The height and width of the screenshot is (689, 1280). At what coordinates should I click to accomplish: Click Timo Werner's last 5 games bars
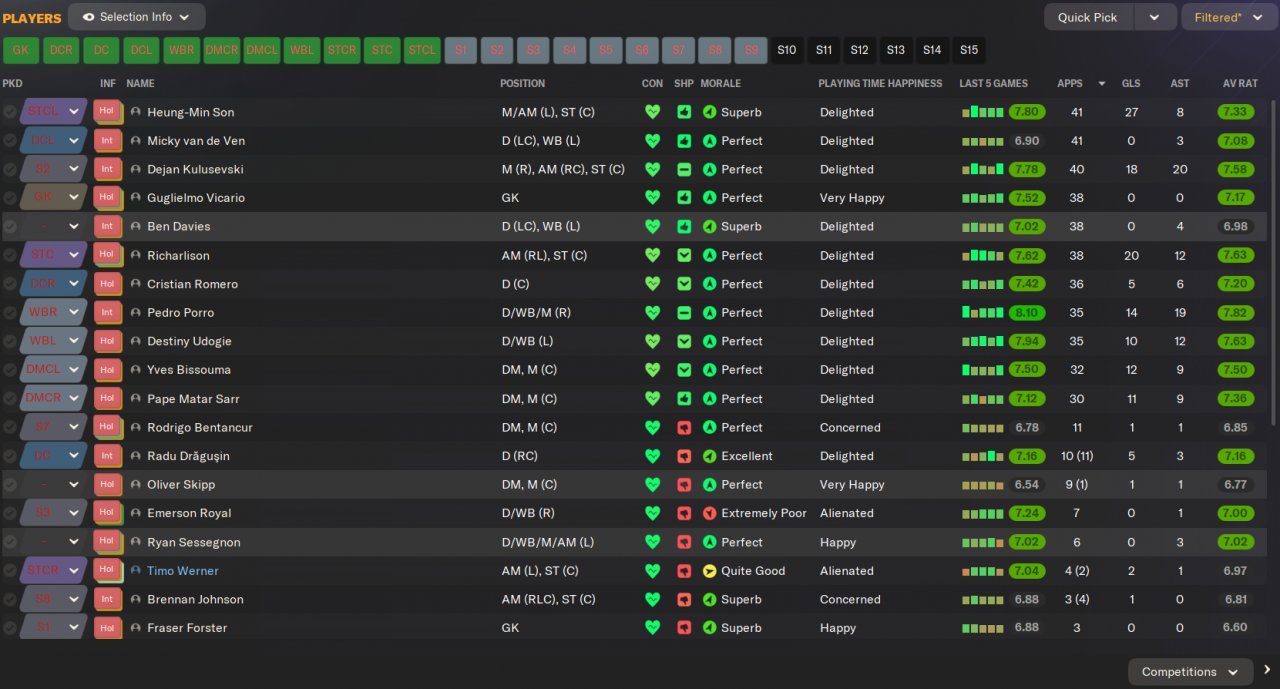point(983,571)
